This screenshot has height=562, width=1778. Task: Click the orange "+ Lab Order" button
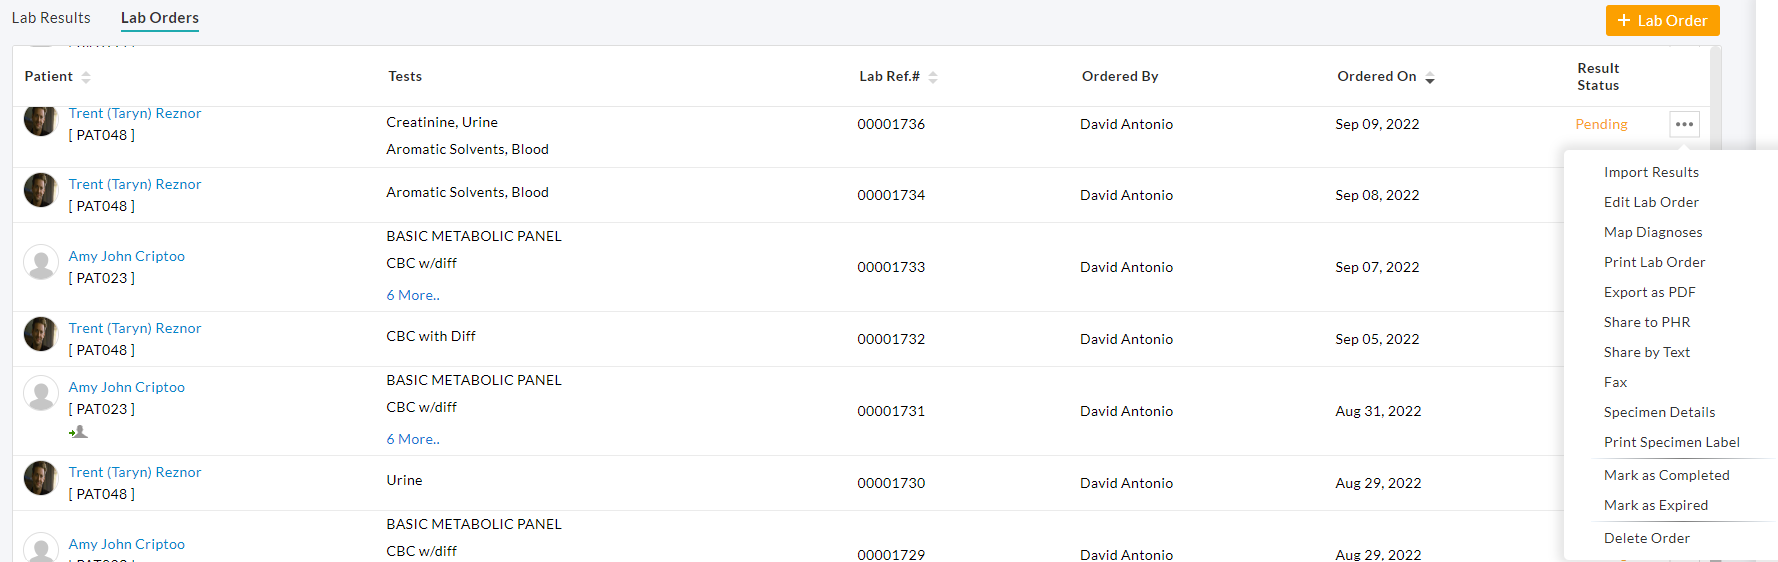pyautogui.click(x=1662, y=21)
